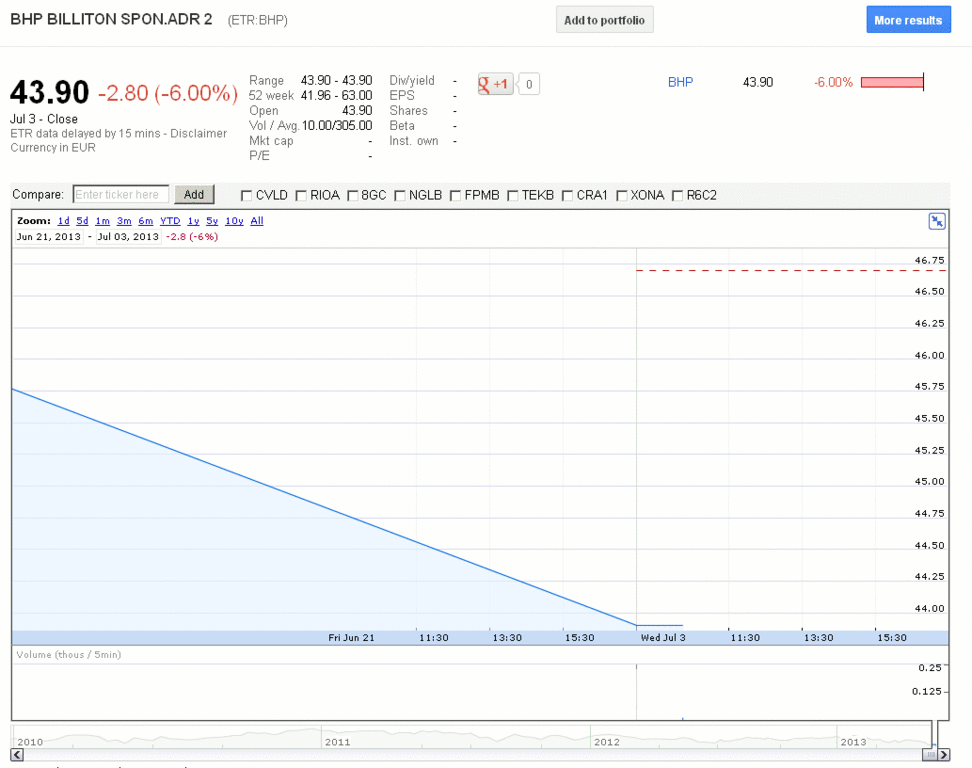Open the Disclaimer link

198,133
